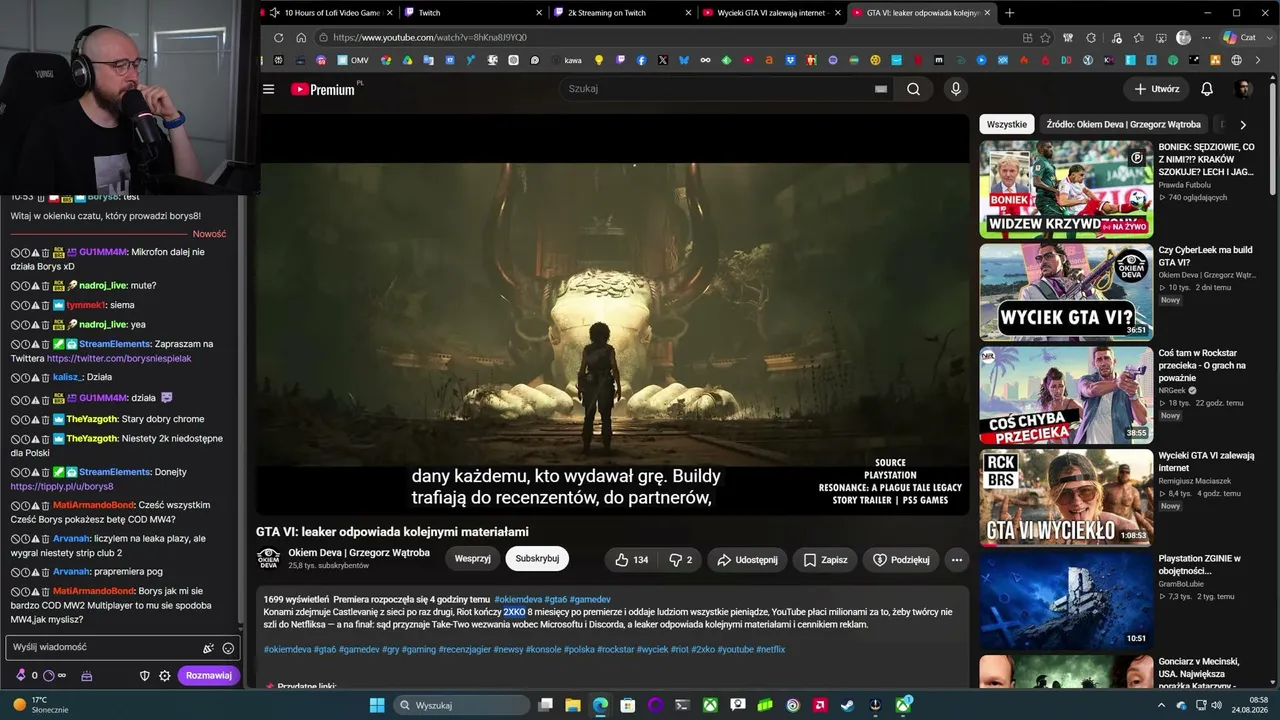Viewport: 1280px width, 720px height.
Task: Reload the page with refresh icon
Action: coord(278,38)
